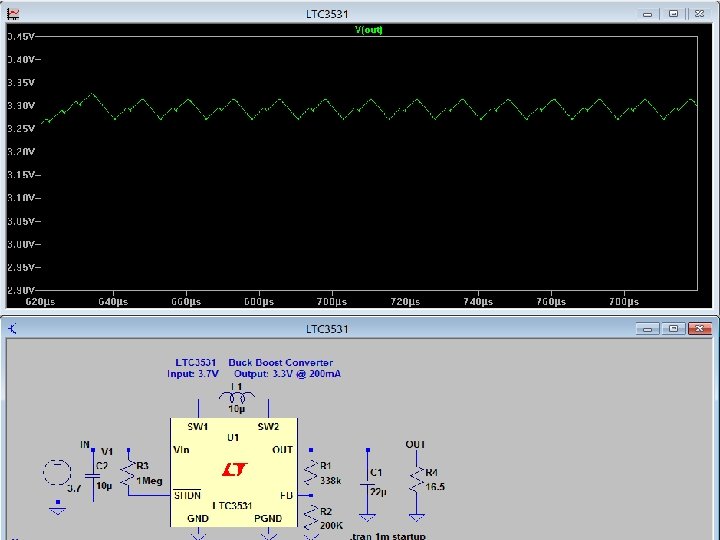
Task: Click the 1Meg value of R3
Action: (149, 481)
